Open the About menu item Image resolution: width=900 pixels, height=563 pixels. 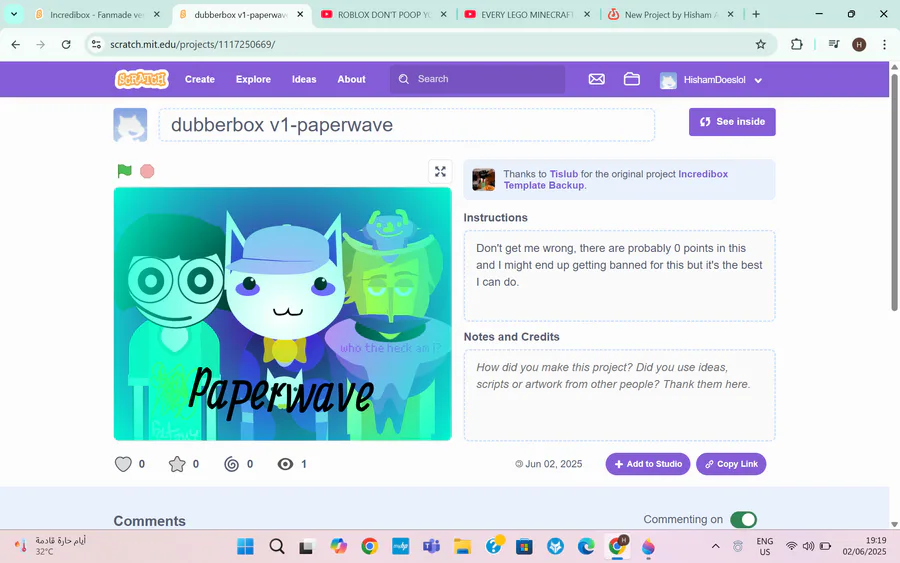pyautogui.click(x=351, y=79)
